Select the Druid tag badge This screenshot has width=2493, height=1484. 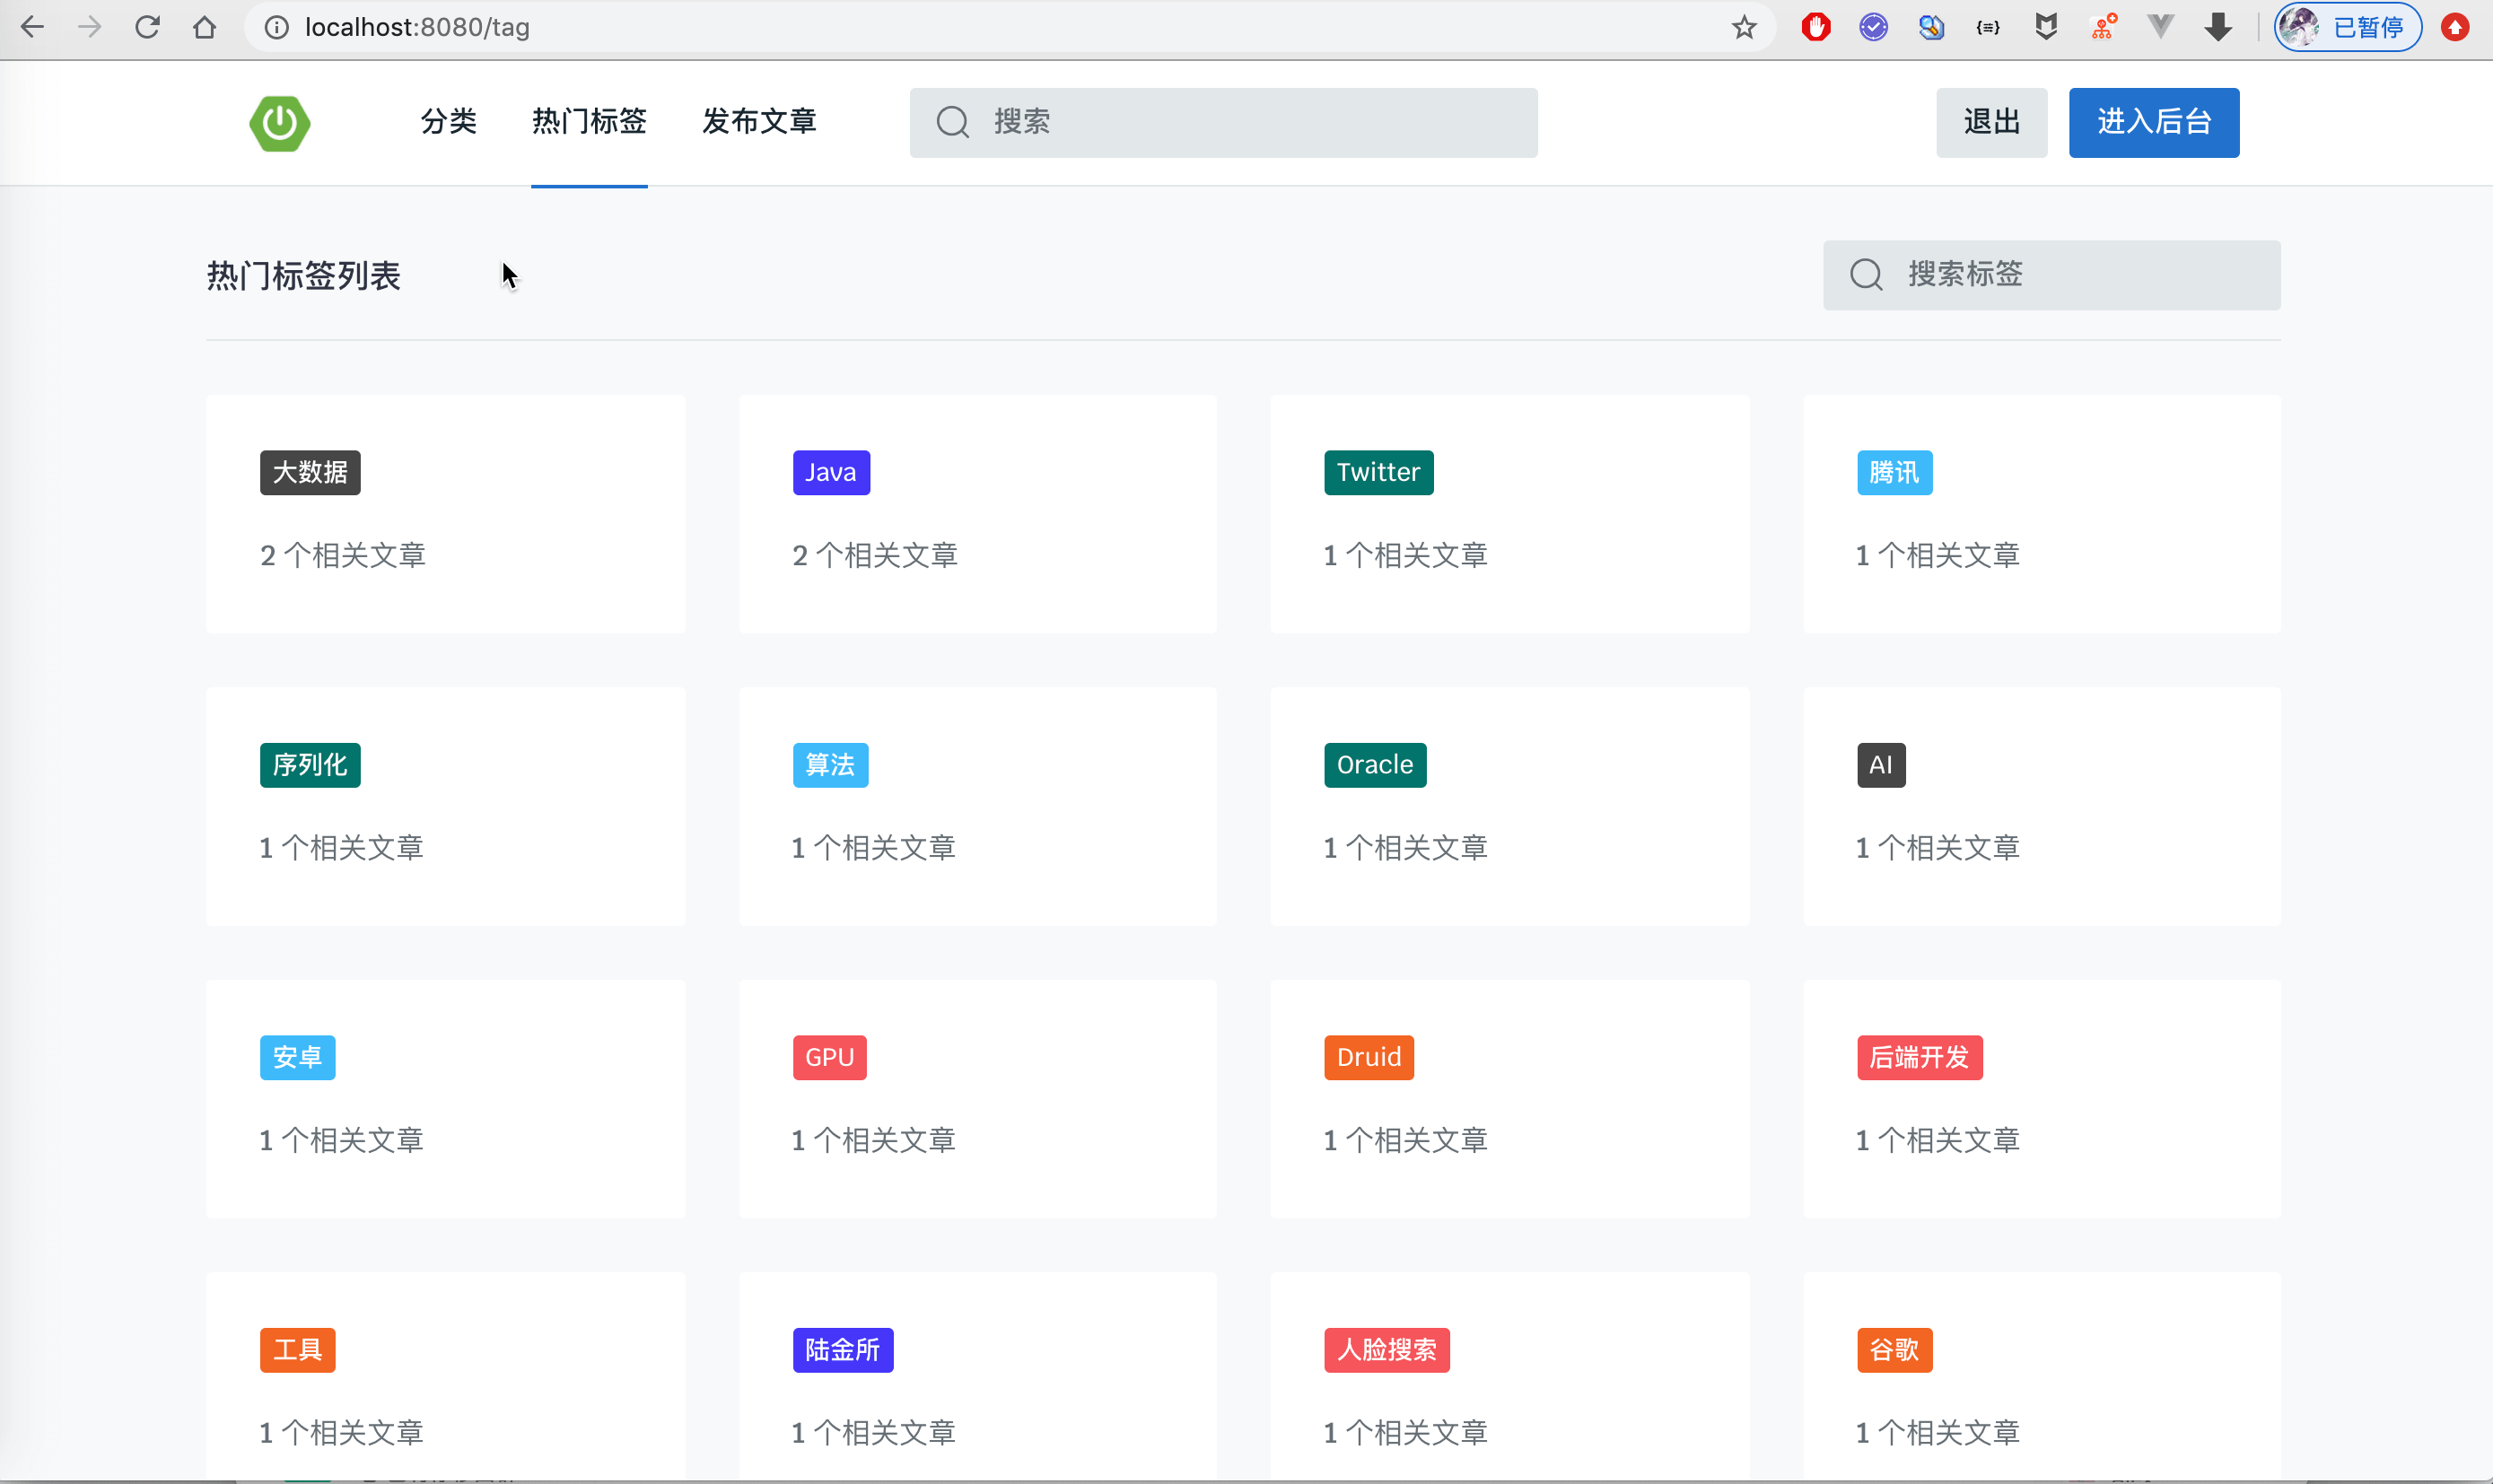coord(1369,1057)
